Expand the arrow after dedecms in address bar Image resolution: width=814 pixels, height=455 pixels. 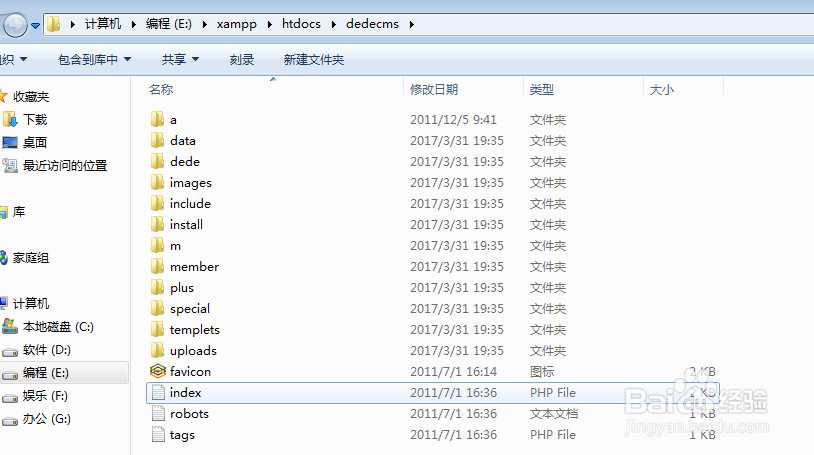coord(412,24)
